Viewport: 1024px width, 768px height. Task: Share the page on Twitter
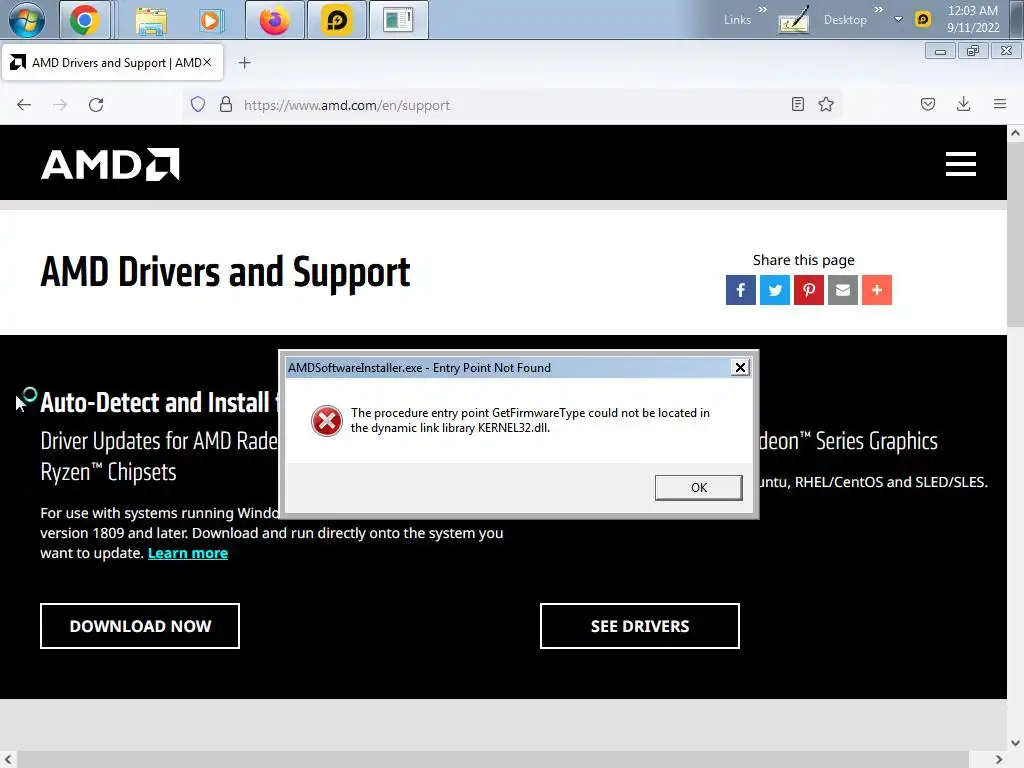click(775, 290)
